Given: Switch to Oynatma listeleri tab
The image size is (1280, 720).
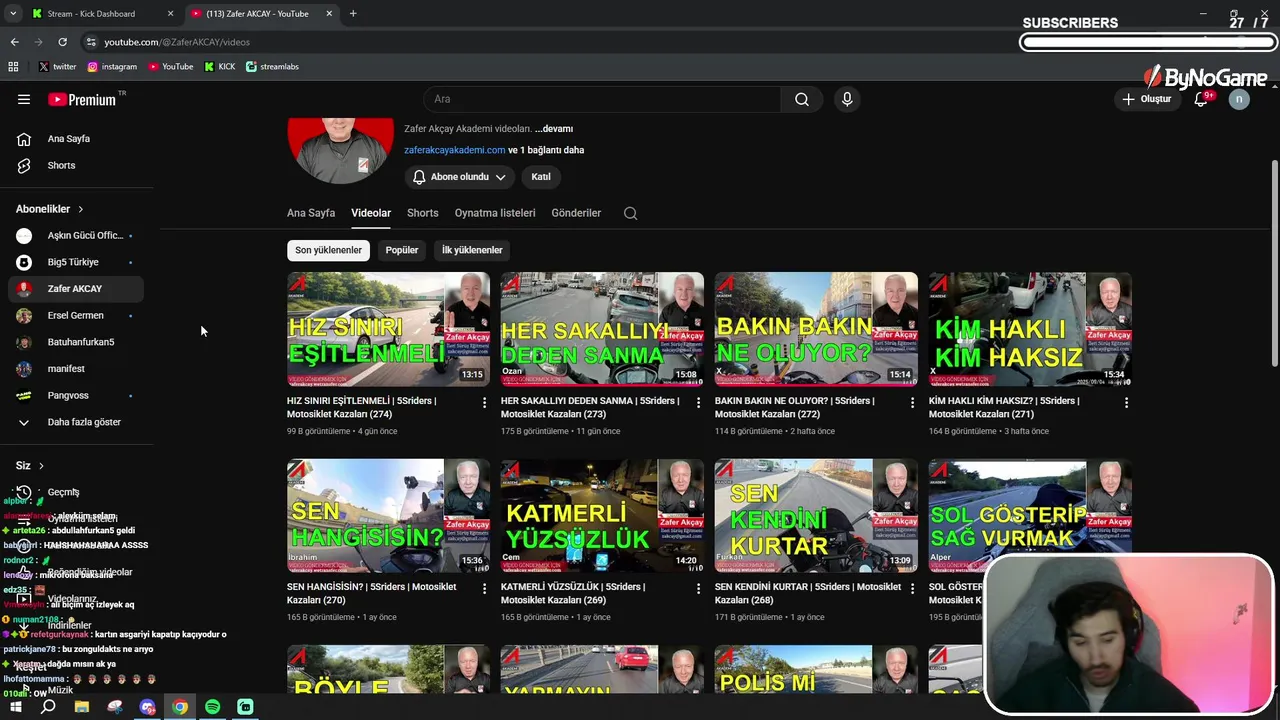Looking at the screenshot, I should [495, 213].
